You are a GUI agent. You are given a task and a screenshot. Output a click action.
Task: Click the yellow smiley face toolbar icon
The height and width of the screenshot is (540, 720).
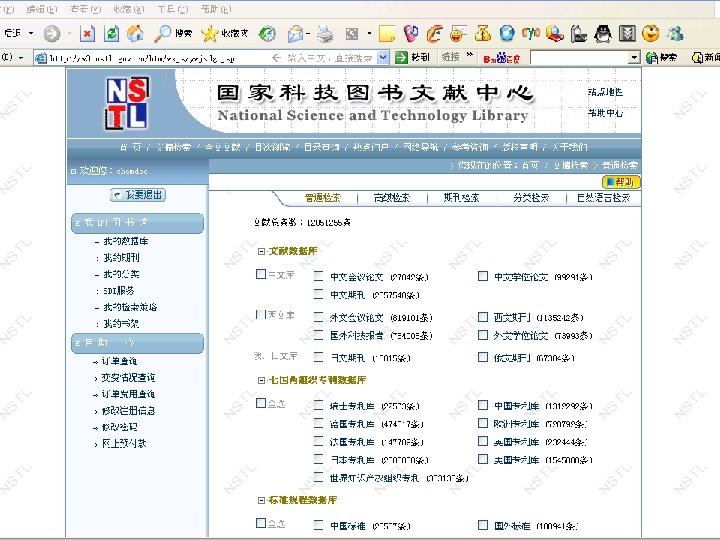click(x=651, y=33)
